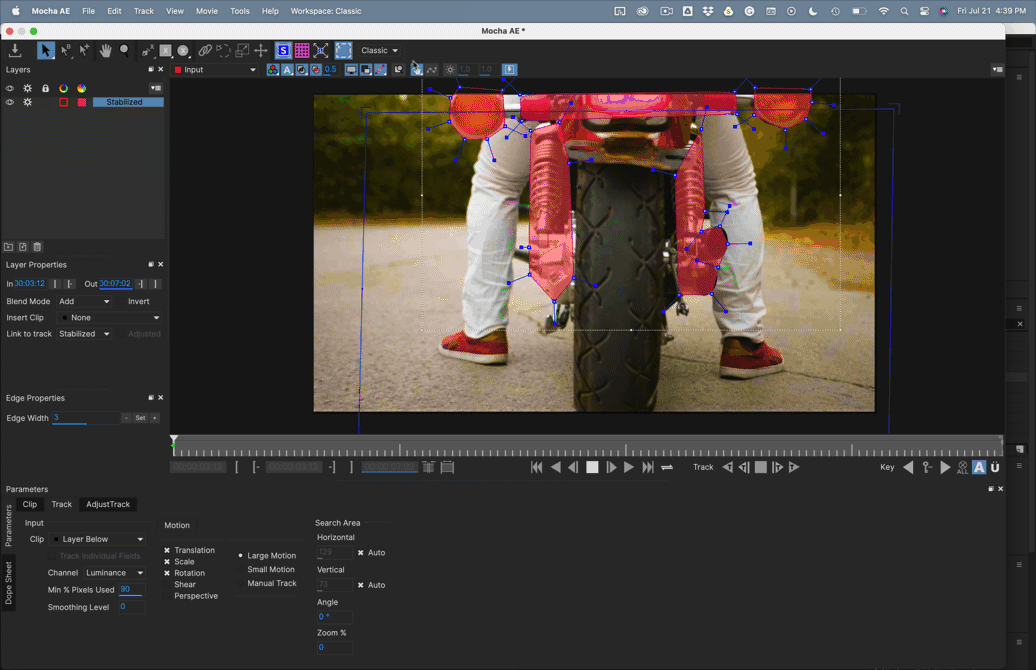
Task: Click the Delete All keyframes icon
Action: (x=962, y=467)
